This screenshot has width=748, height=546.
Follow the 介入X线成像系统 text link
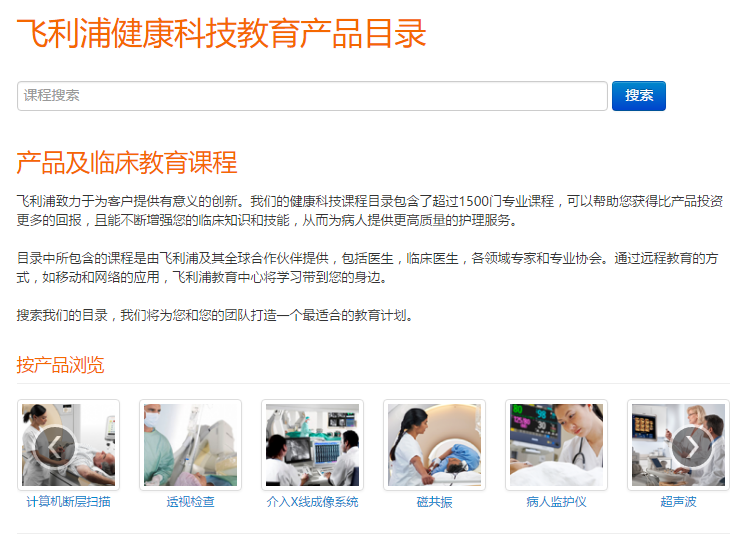tap(312, 502)
